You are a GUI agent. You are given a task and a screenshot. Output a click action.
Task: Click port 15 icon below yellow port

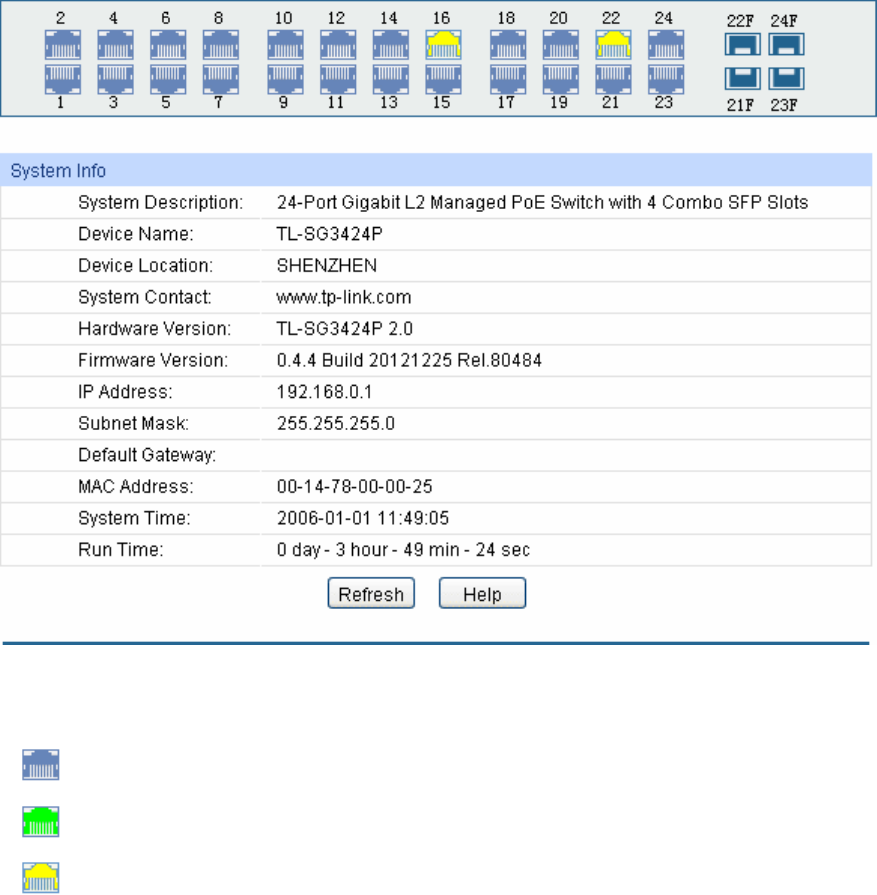click(443, 79)
